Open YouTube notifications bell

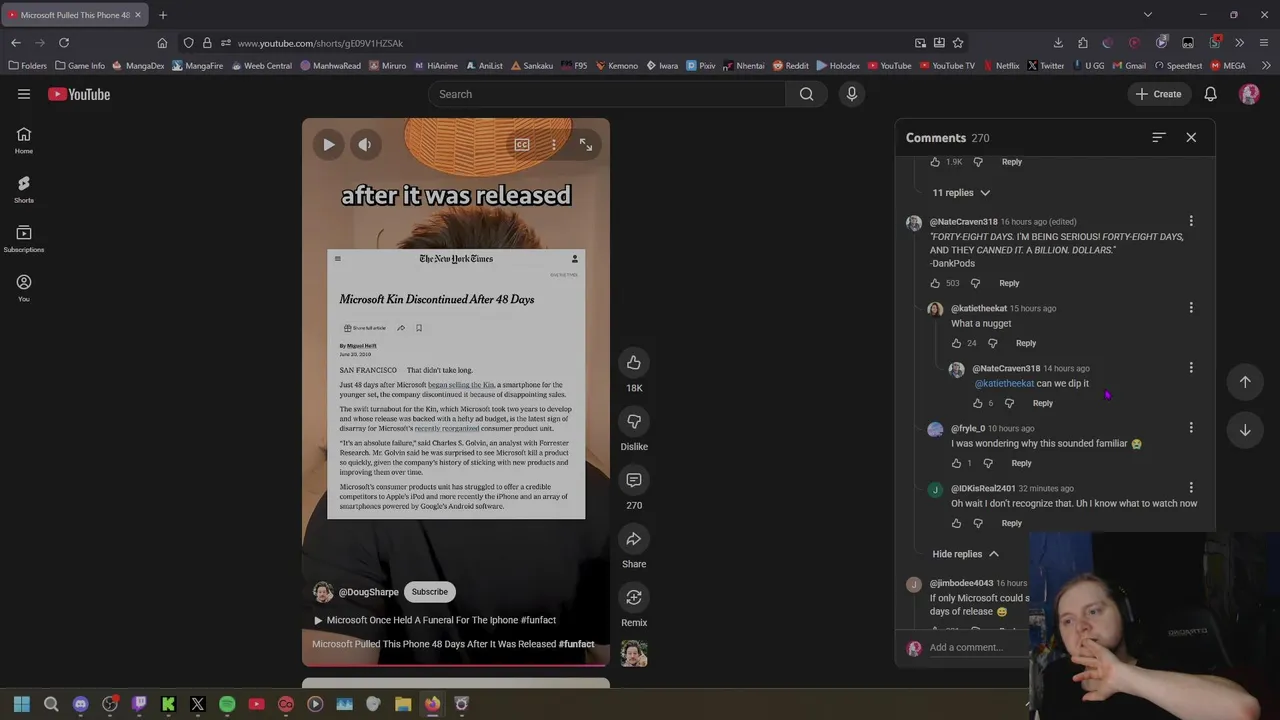point(1210,94)
